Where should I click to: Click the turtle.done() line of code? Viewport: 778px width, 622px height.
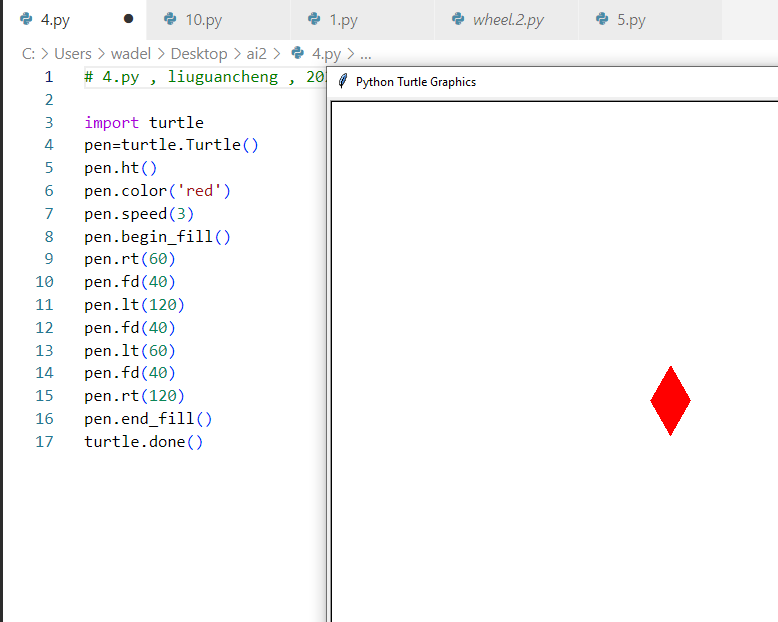point(143,442)
